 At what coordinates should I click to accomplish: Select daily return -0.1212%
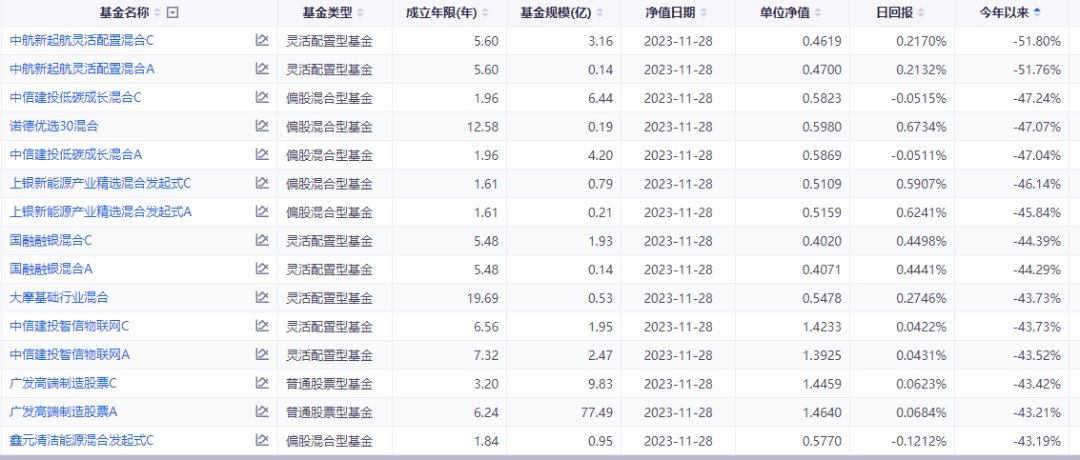[919, 440]
